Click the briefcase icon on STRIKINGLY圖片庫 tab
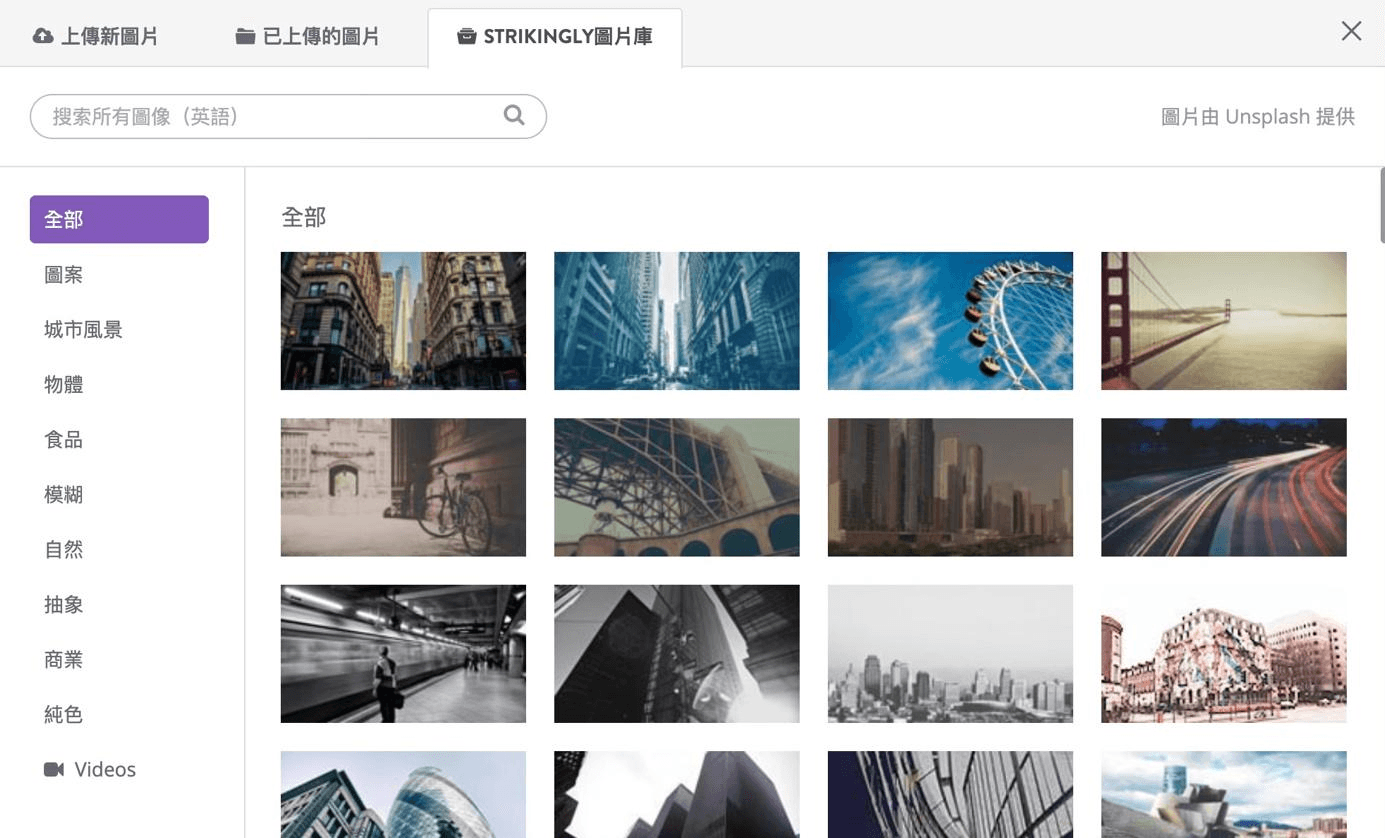Screen dimensions: 1385x838 point(466,34)
